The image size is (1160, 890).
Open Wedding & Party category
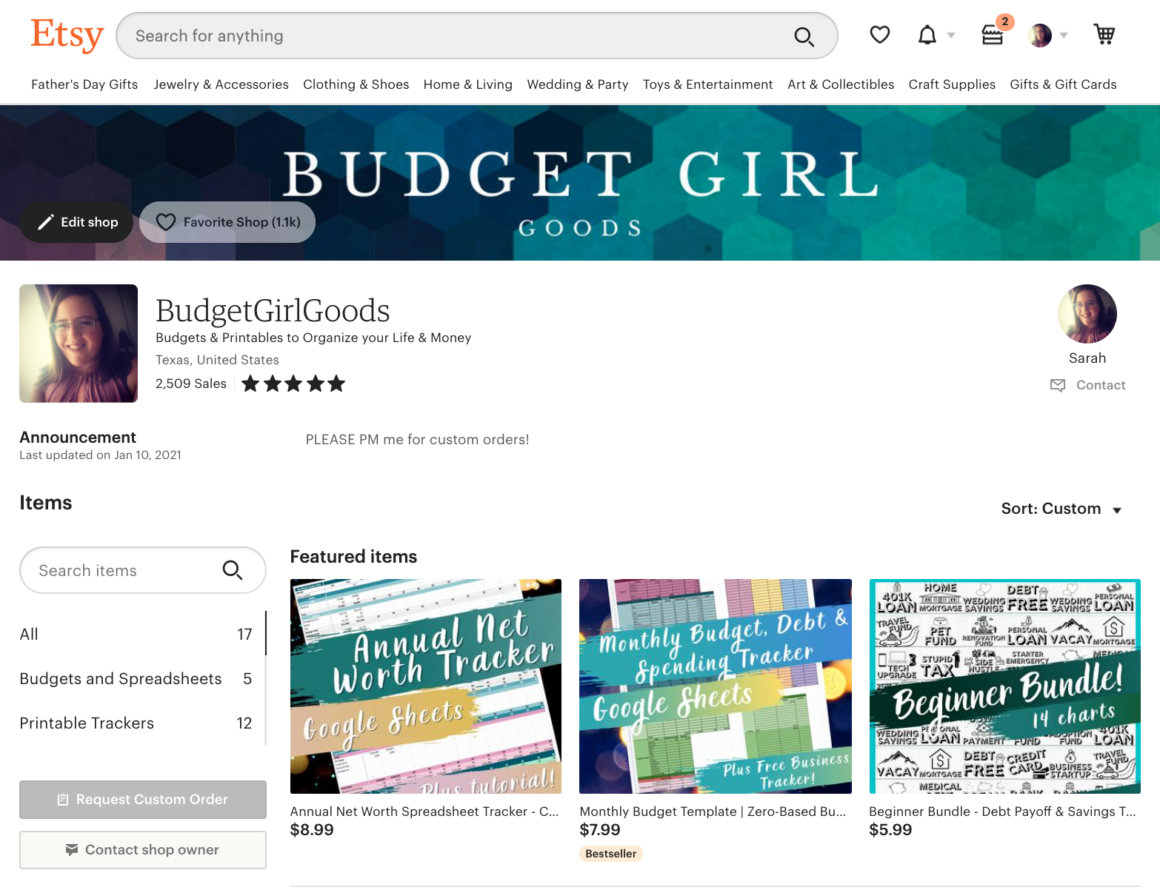(x=578, y=84)
